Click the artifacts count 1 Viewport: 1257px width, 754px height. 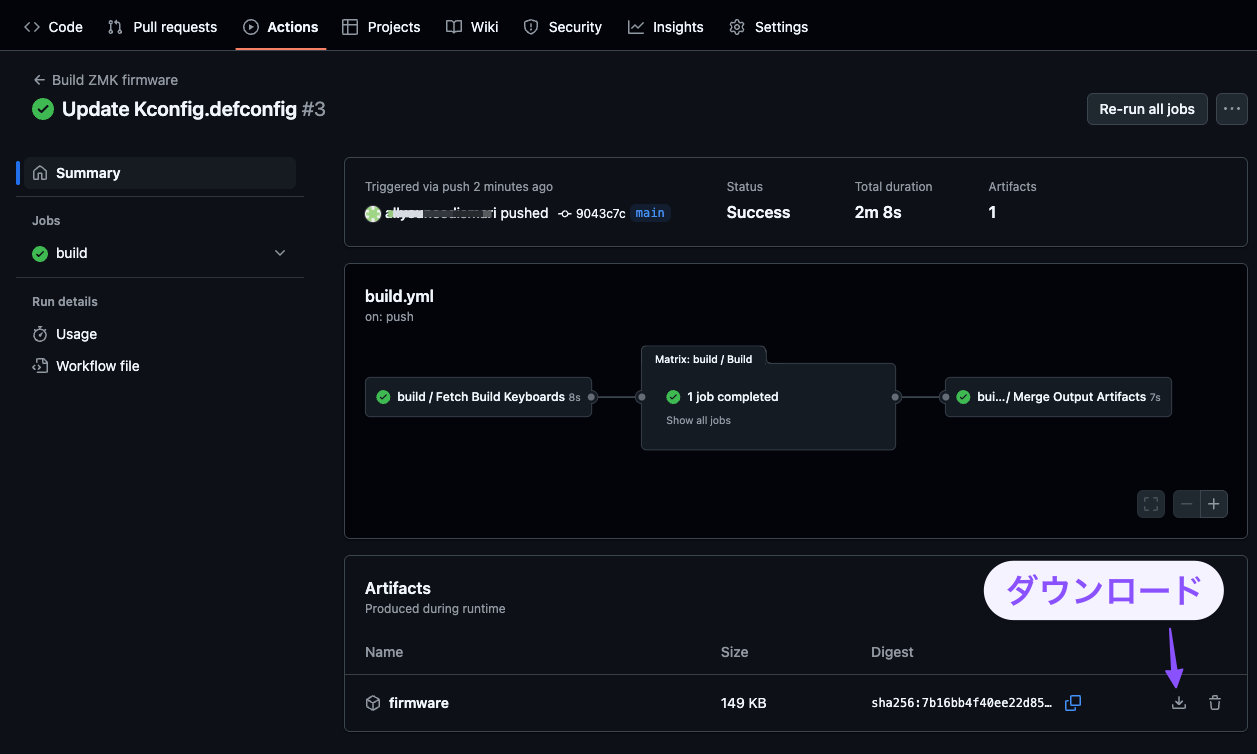(x=992, y=212)
